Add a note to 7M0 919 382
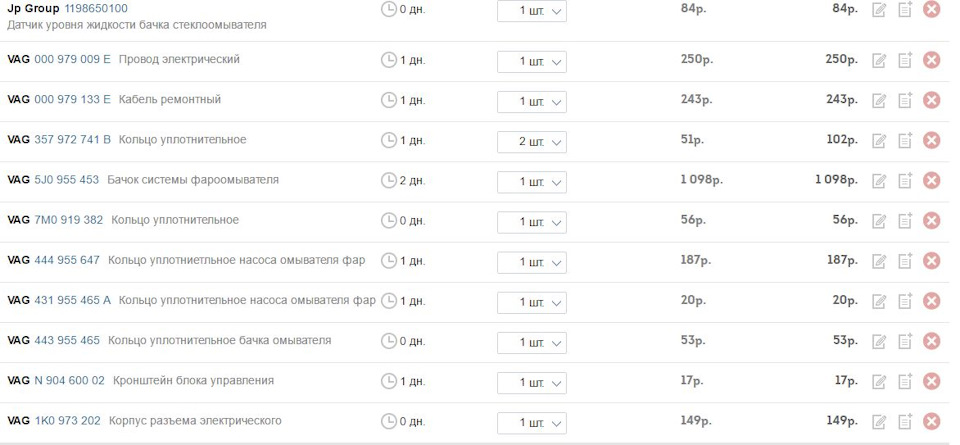This screenshot has width=960, height=445. [x=906, y=220]
